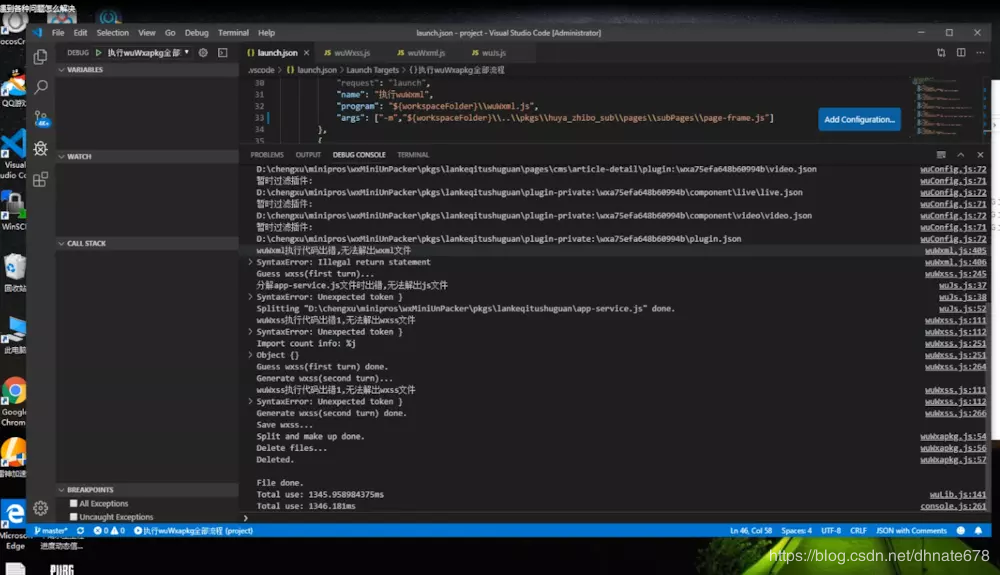
Task: Change indentation via Spaces: 4
Action: [797, 530]
